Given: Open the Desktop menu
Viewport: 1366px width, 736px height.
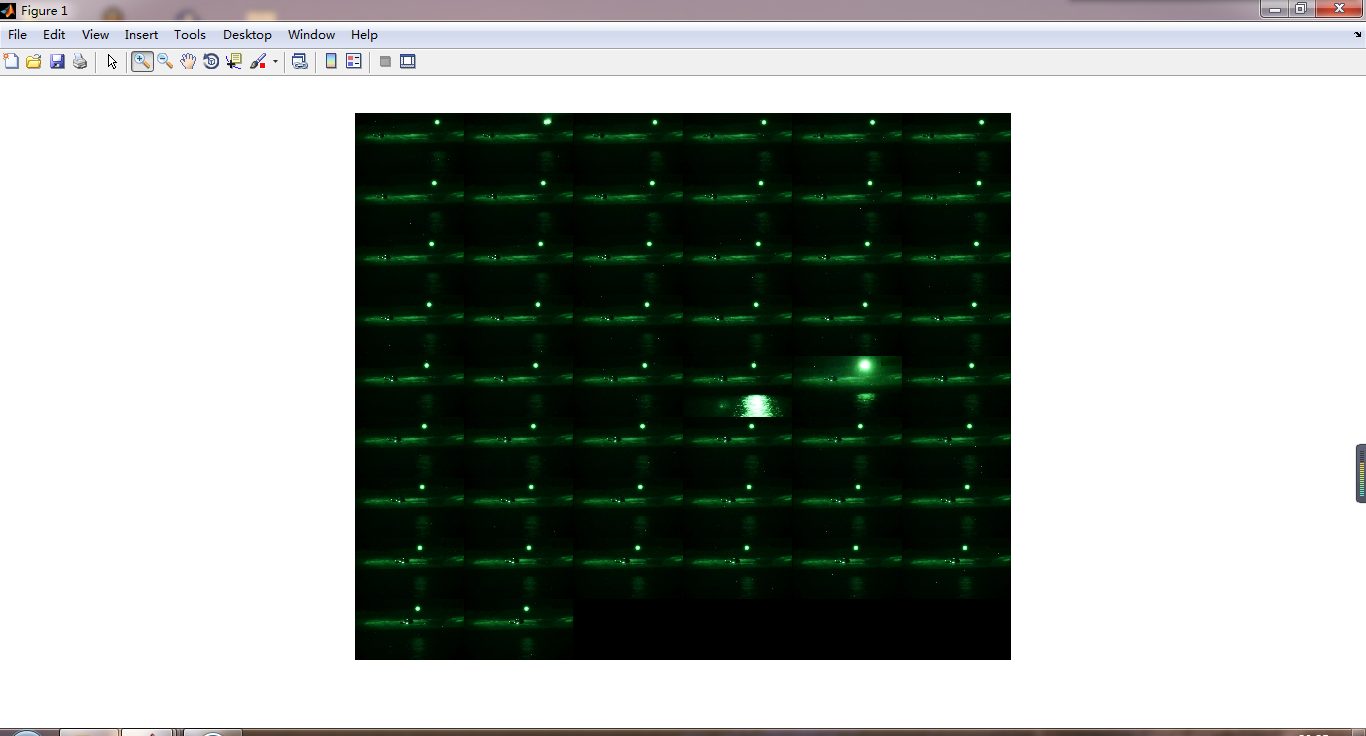Looking at the screenshot, I should [247, 35].
